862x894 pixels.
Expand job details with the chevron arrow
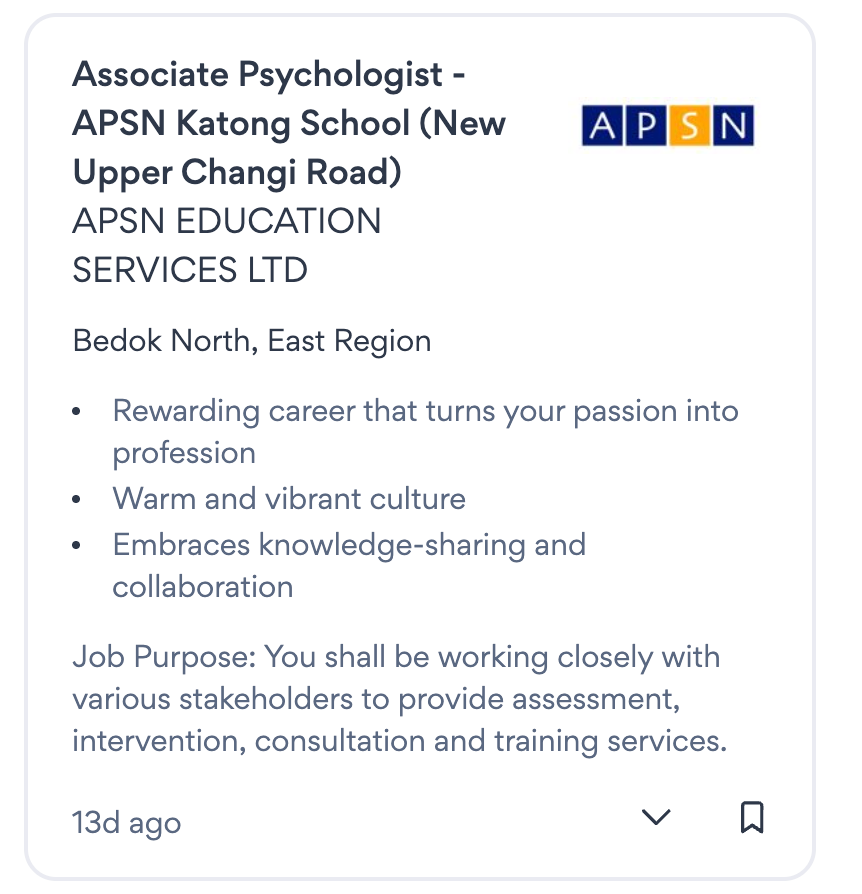click(x=655, y=817)
